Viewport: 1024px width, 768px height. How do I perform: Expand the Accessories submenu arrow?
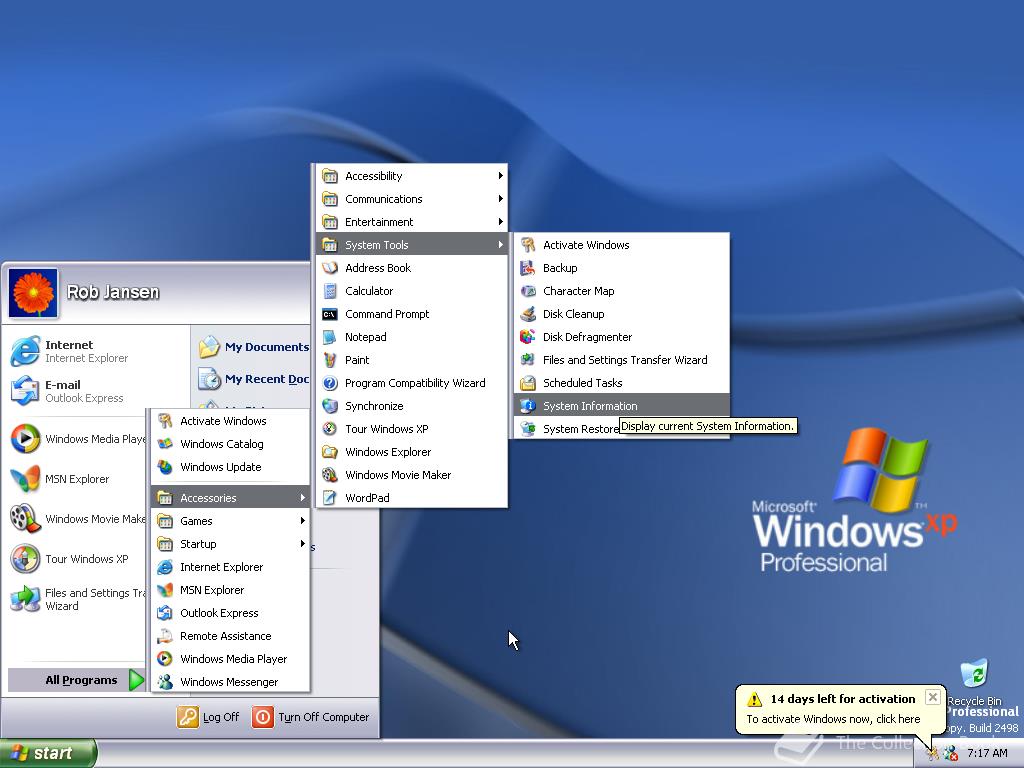(302, 498)
